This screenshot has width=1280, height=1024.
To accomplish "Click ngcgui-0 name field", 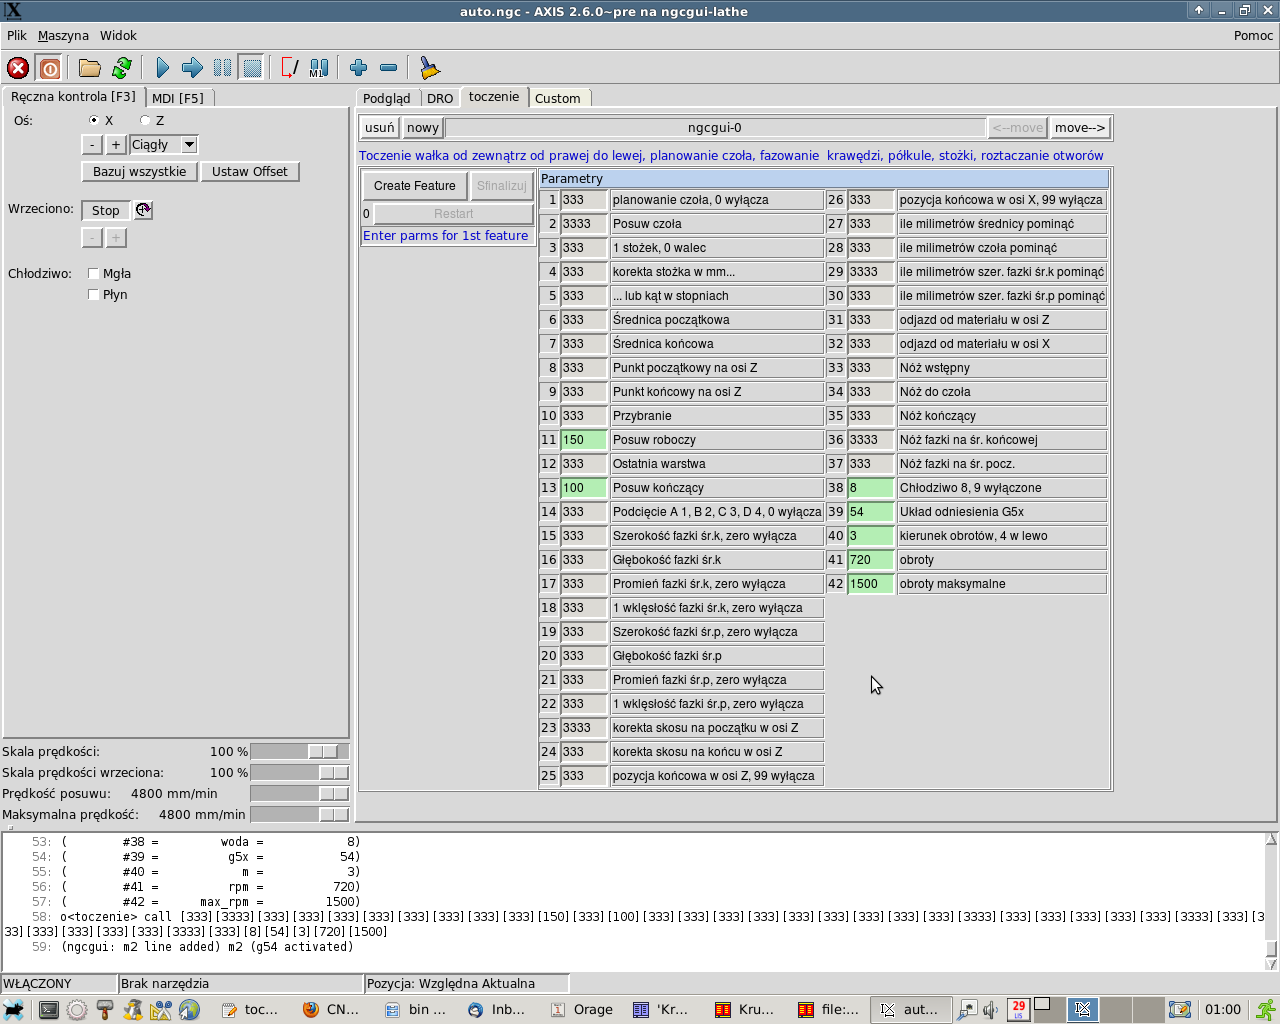I will [715, 128].
